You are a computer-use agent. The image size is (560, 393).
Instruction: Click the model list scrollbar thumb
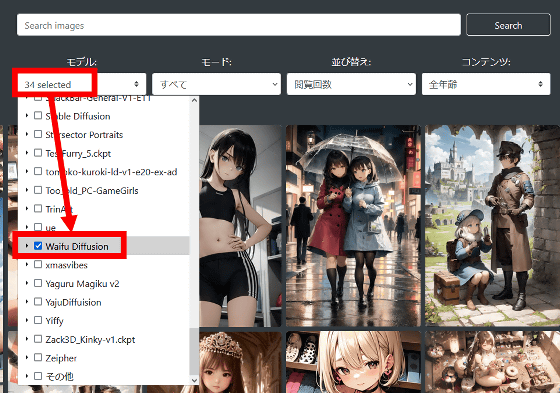tap(194, 351)
